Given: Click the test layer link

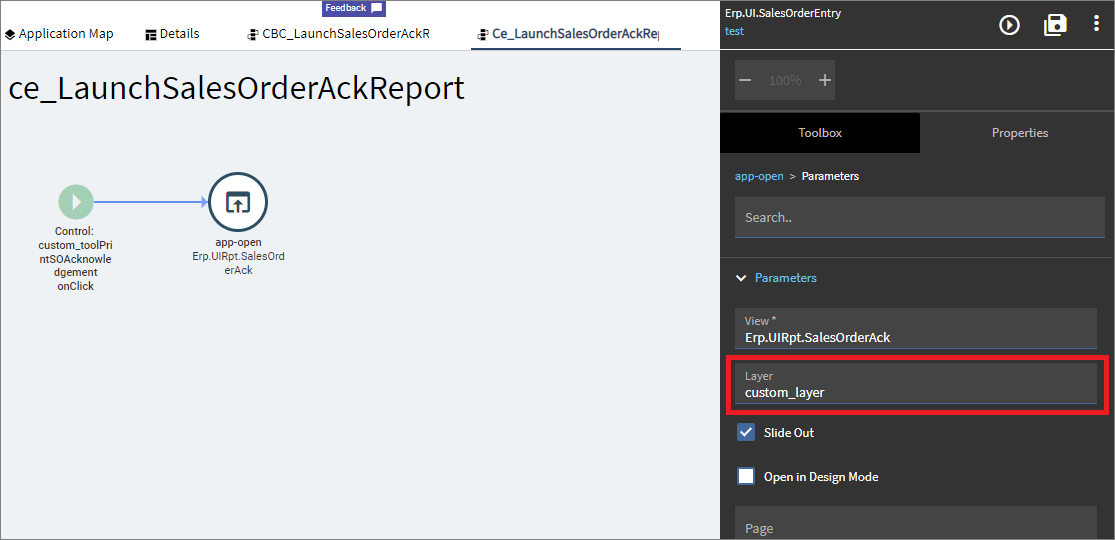Looking at the screenshot, I should point(734,31).
